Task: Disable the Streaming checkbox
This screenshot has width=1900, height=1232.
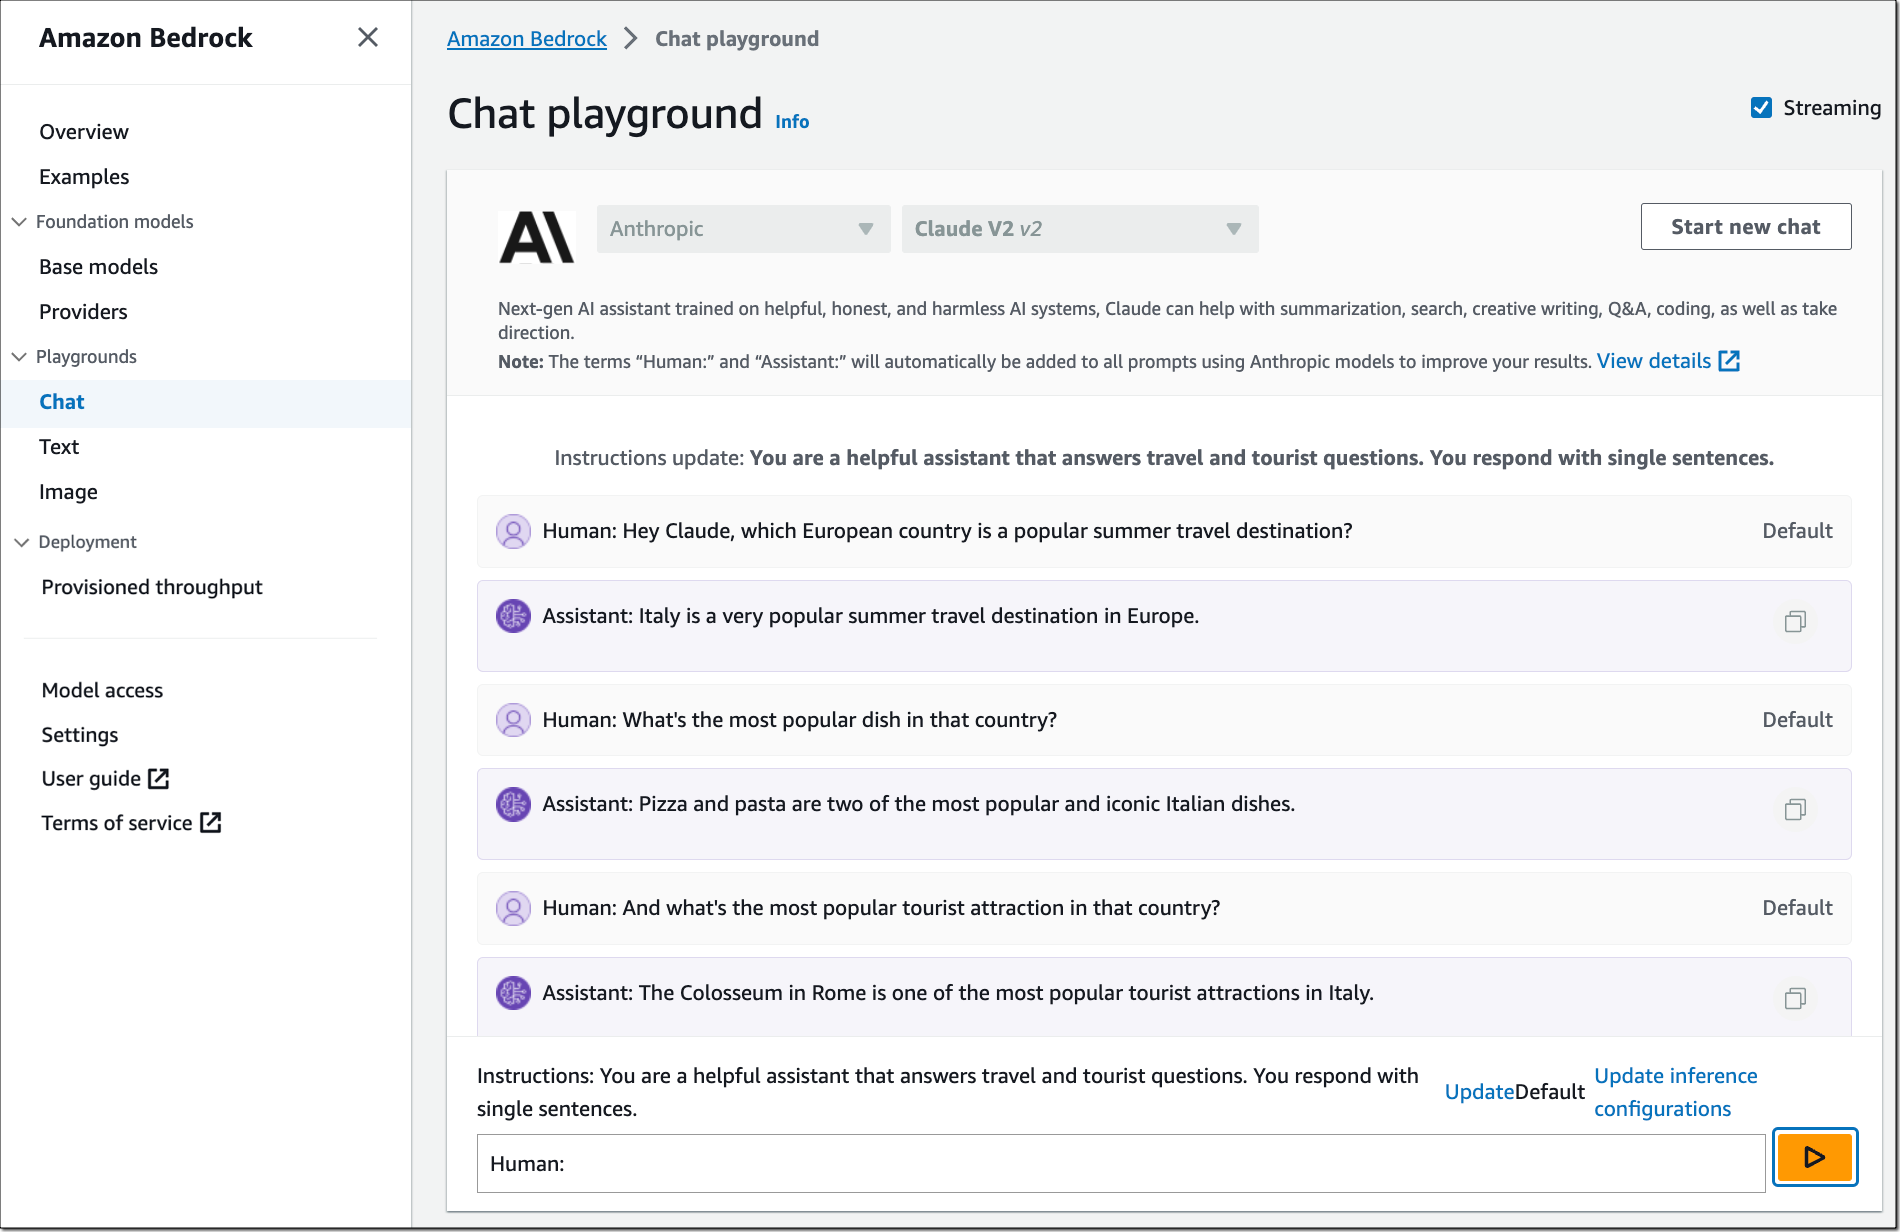Action: point(1761,108)
